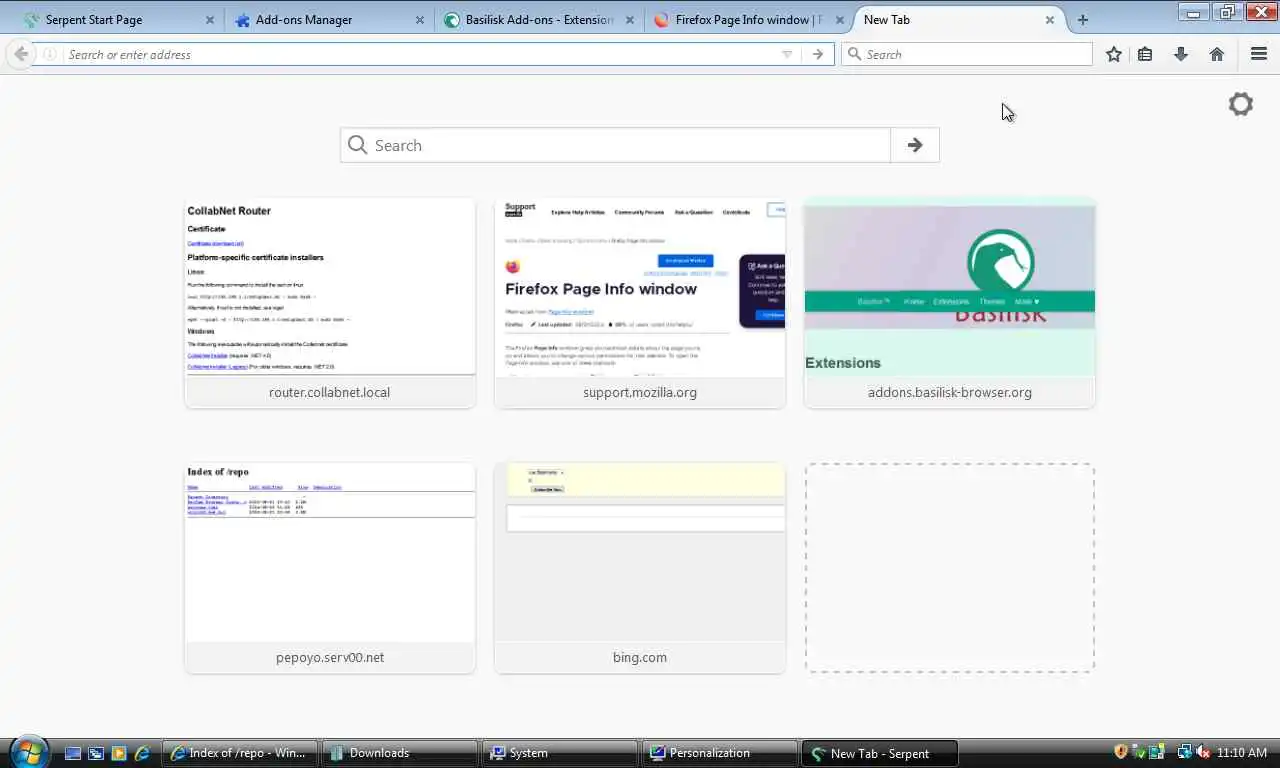Close the Basilisk Add-ons tab
The height and width of the screenshot is (768, 1280).
[x=629, y=20]
